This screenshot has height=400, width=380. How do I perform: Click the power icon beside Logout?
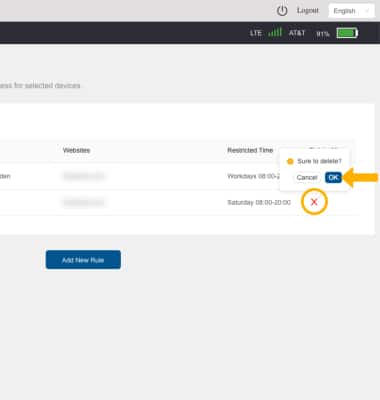[x=282, y=11]
